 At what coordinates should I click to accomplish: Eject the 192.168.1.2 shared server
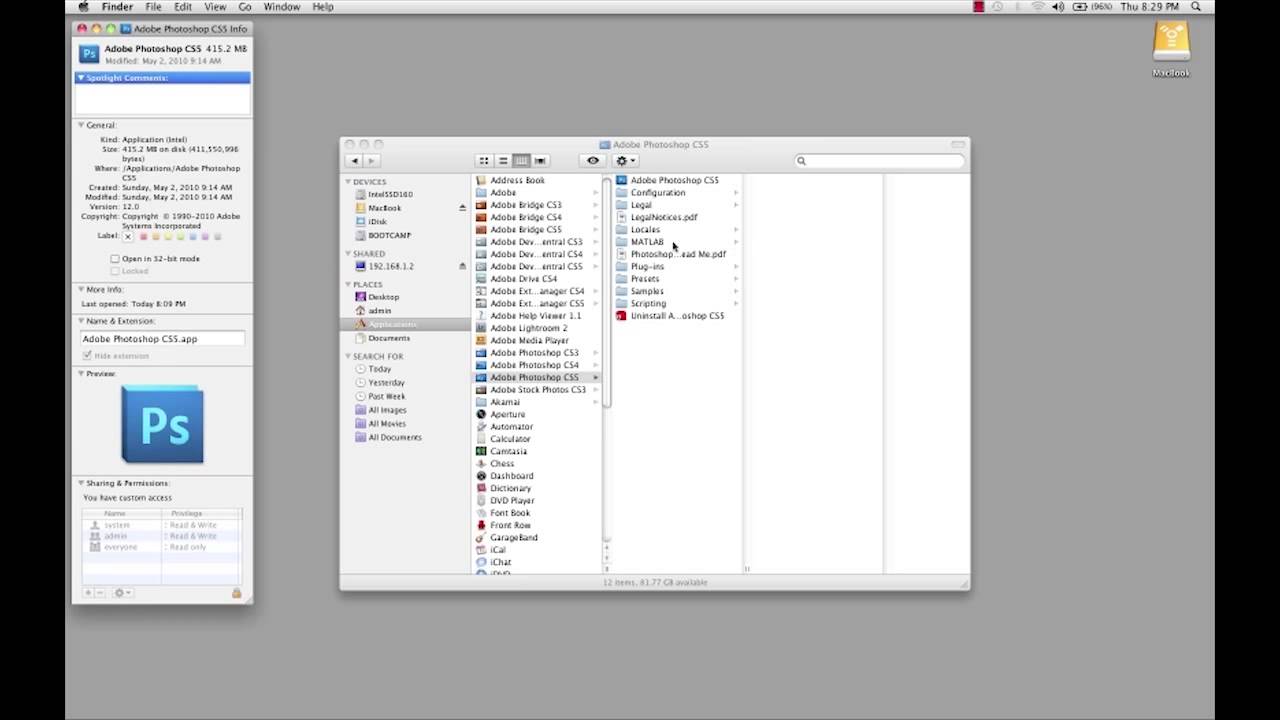[462, 266]
